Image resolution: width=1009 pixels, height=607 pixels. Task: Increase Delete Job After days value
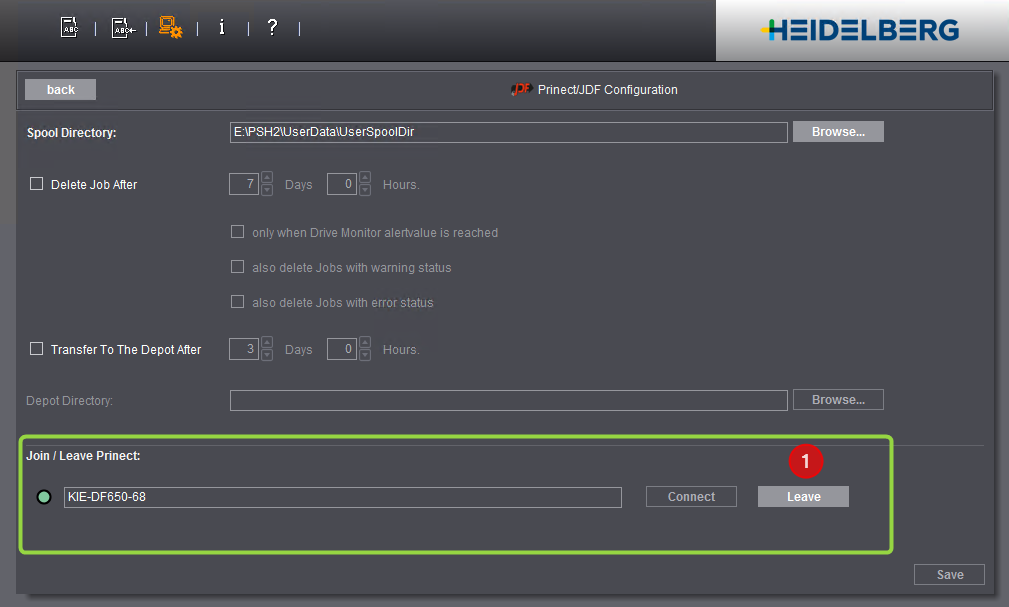coord(267,179)
